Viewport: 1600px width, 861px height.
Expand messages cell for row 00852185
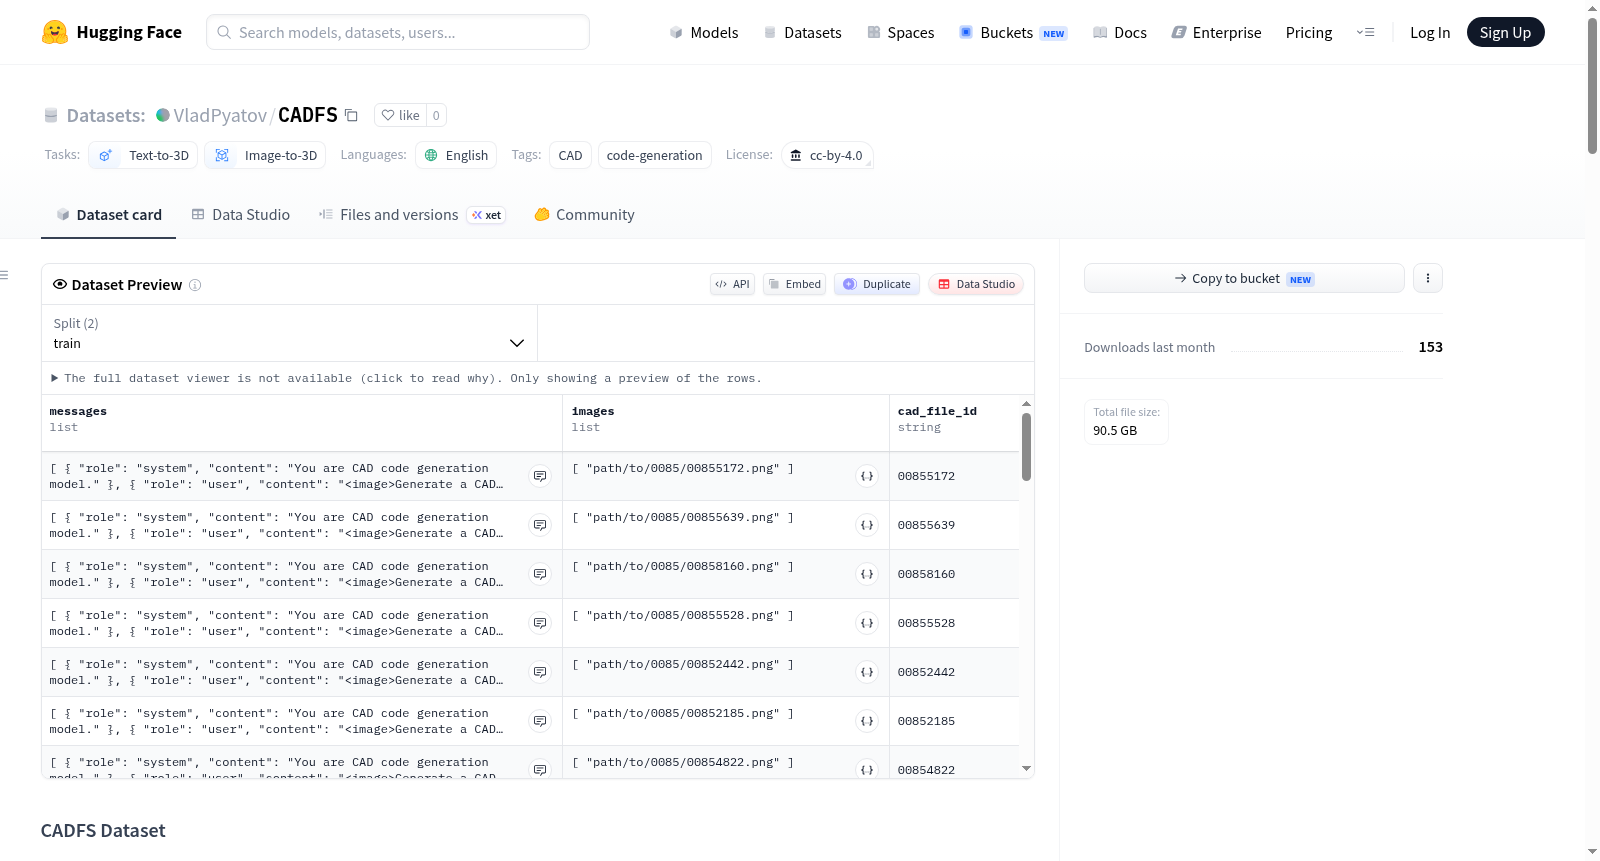[540, 721]
